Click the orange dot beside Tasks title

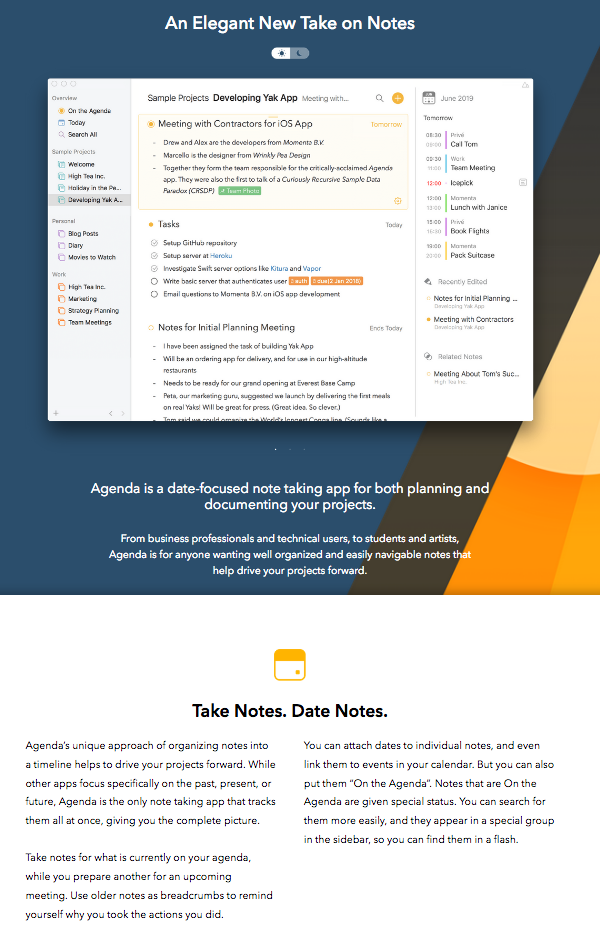(151, 224)
